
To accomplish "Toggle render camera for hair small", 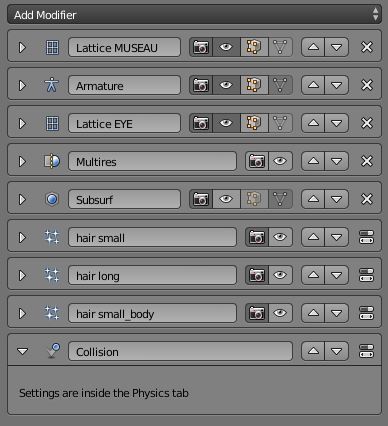I will 257,237.
